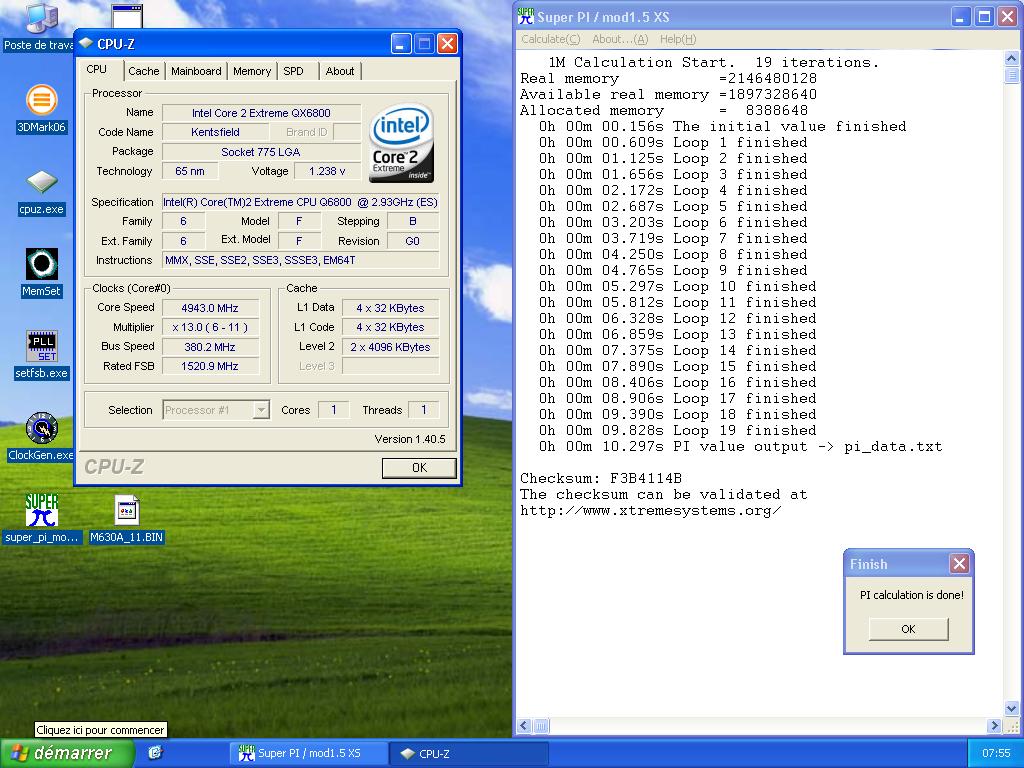Image resolution: width=1024 pixels, height=768 pixels.
Task: Click the taskbar clock 07:55
Action: point(996,753)
